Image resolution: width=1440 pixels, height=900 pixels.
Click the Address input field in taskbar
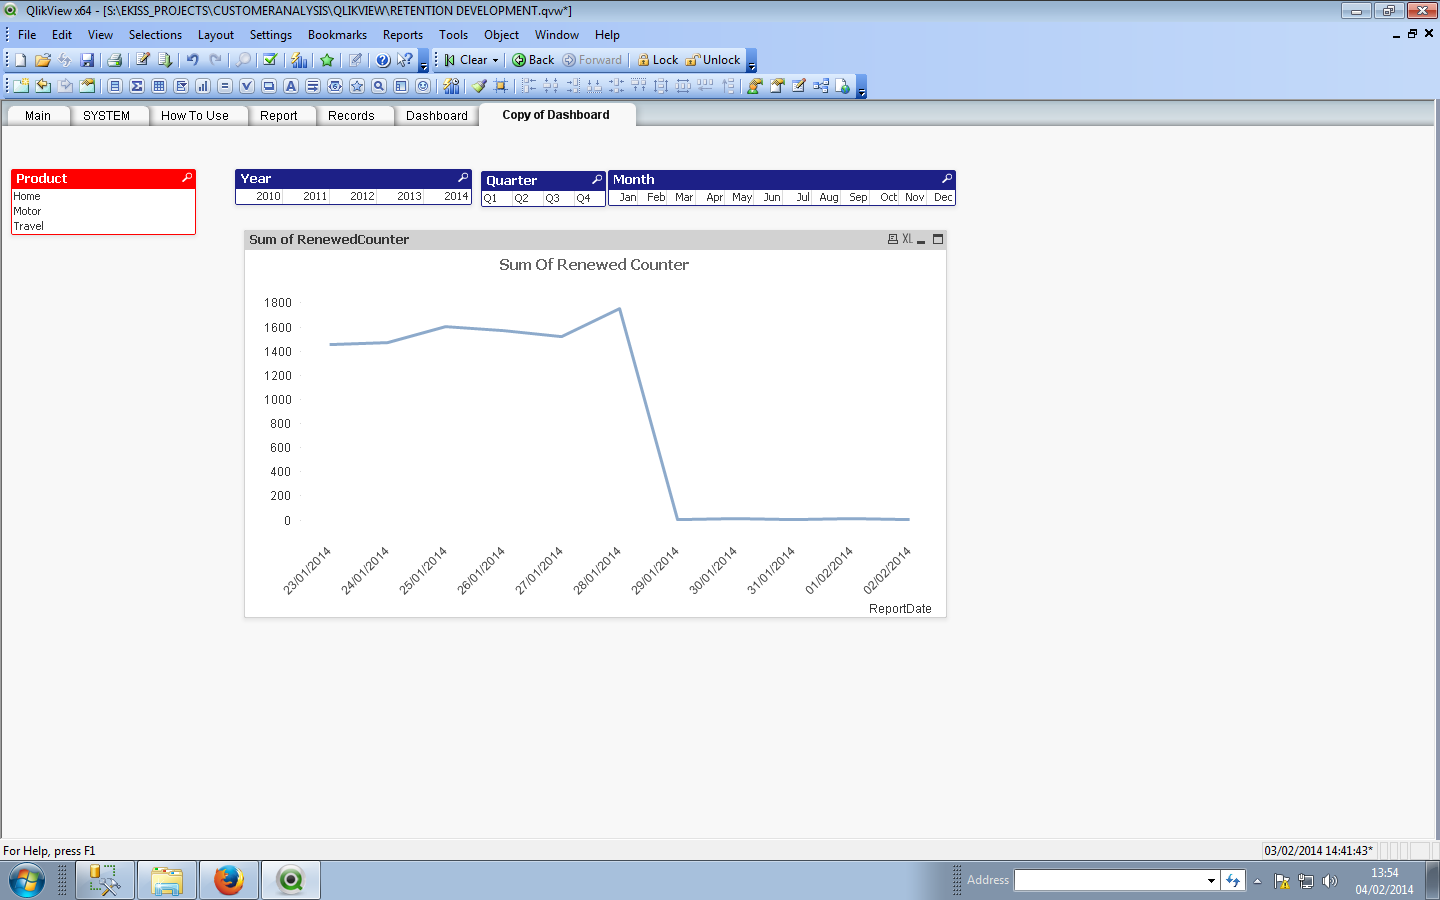[1108, 880]
